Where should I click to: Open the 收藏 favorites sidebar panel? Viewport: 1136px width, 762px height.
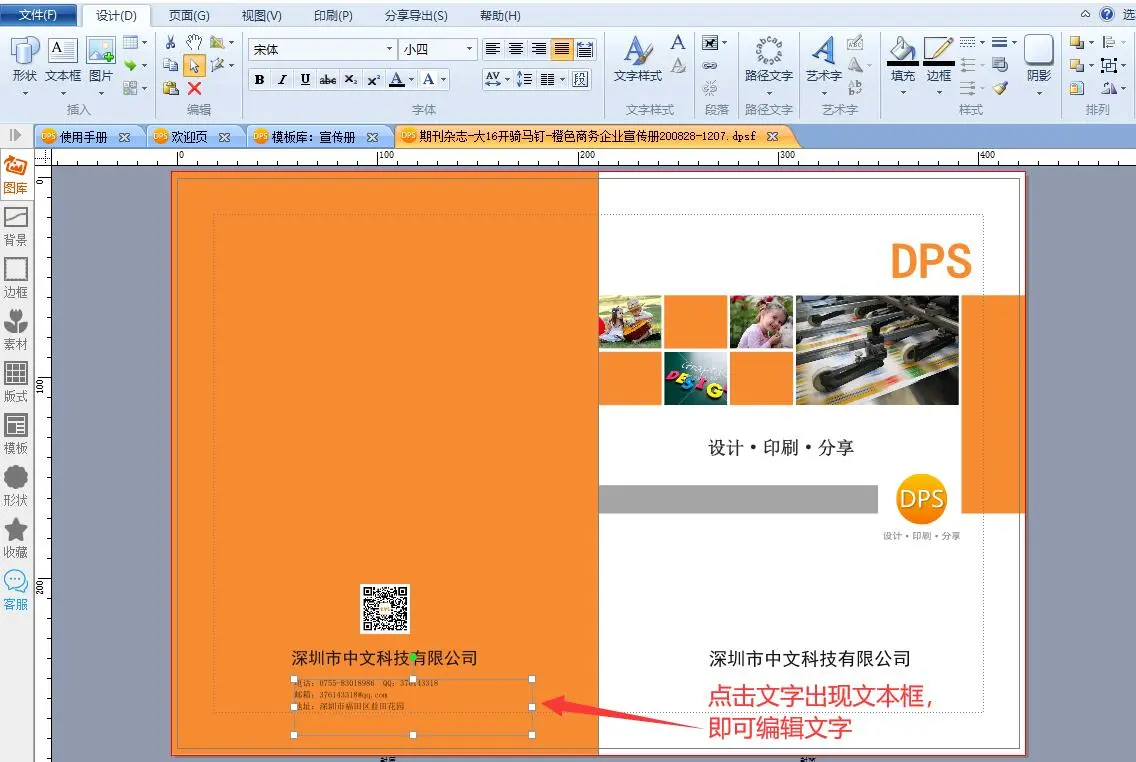[x=15, y=539]
